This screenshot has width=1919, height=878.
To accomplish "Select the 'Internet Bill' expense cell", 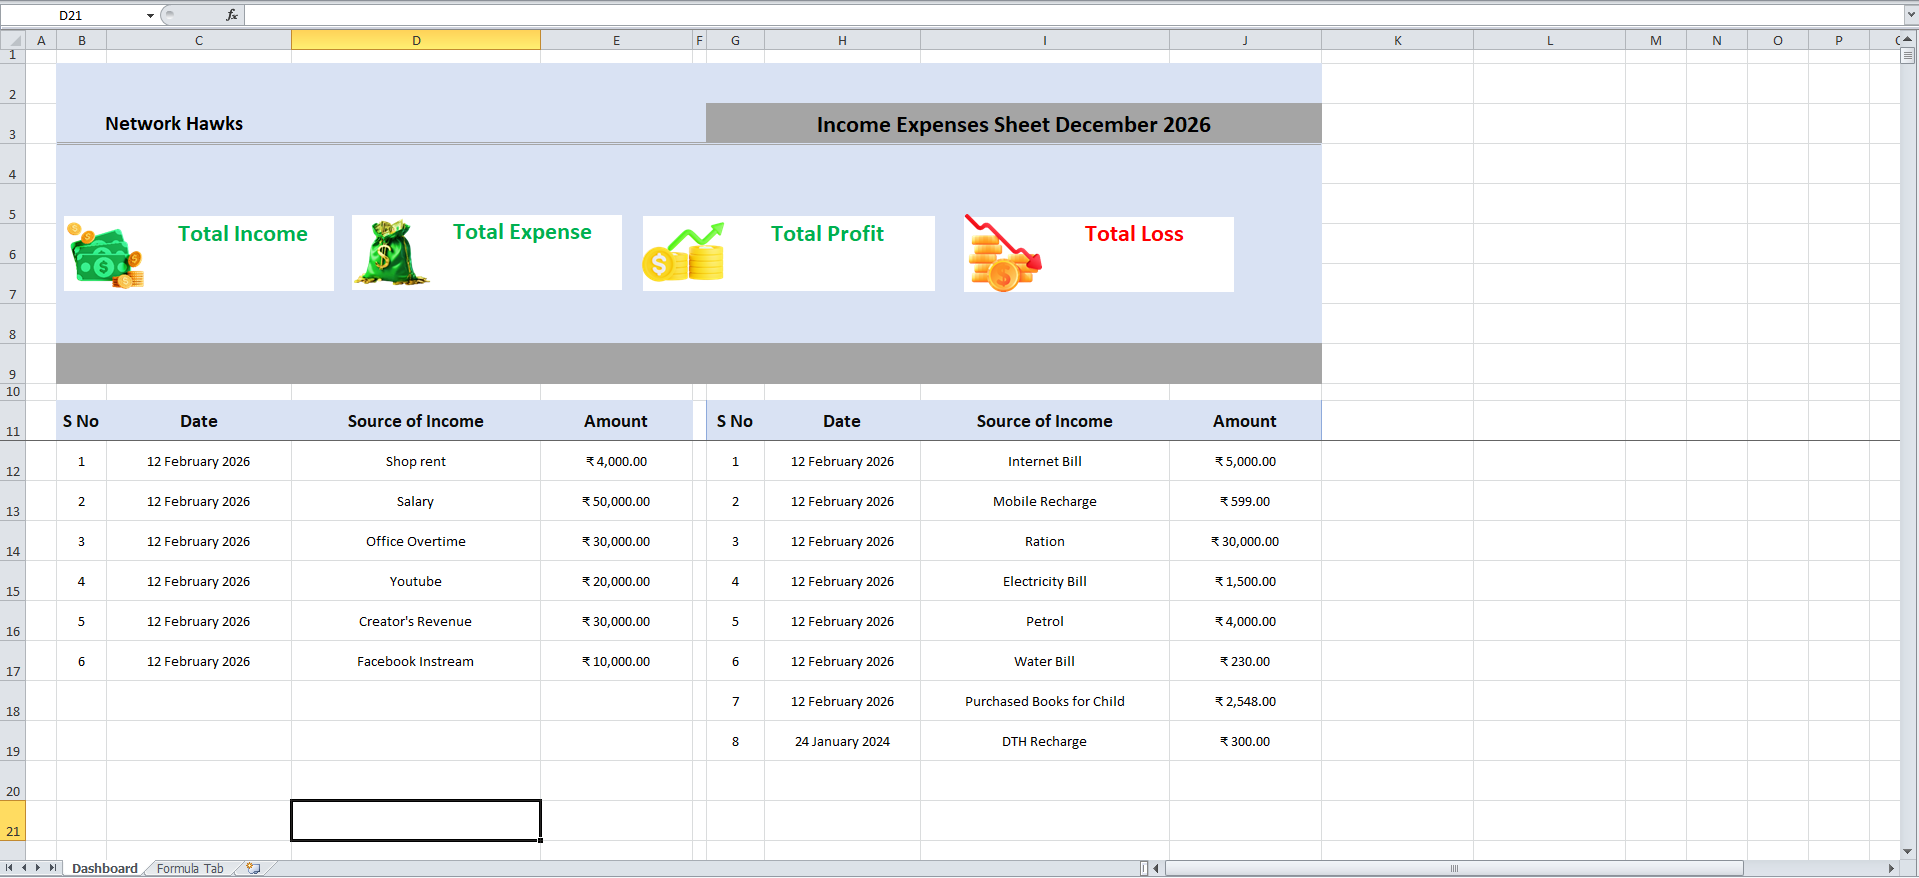I will tap(1045, 461).
